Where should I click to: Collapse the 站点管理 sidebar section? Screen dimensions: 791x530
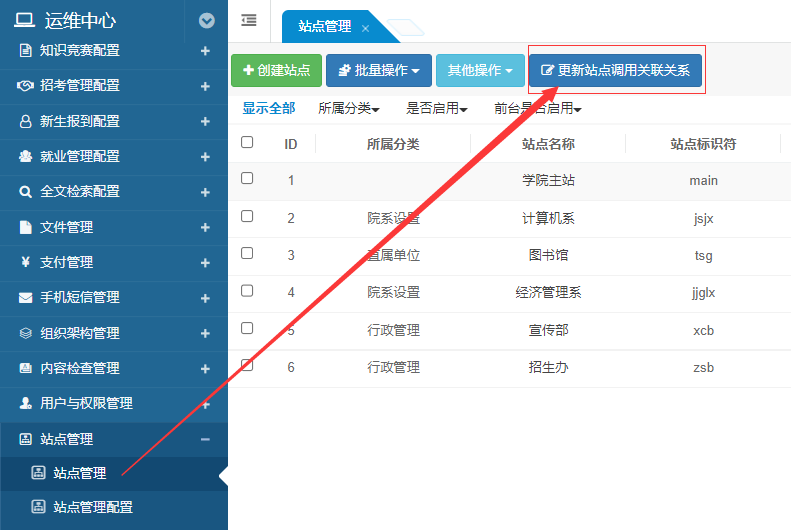click(205, 439)
